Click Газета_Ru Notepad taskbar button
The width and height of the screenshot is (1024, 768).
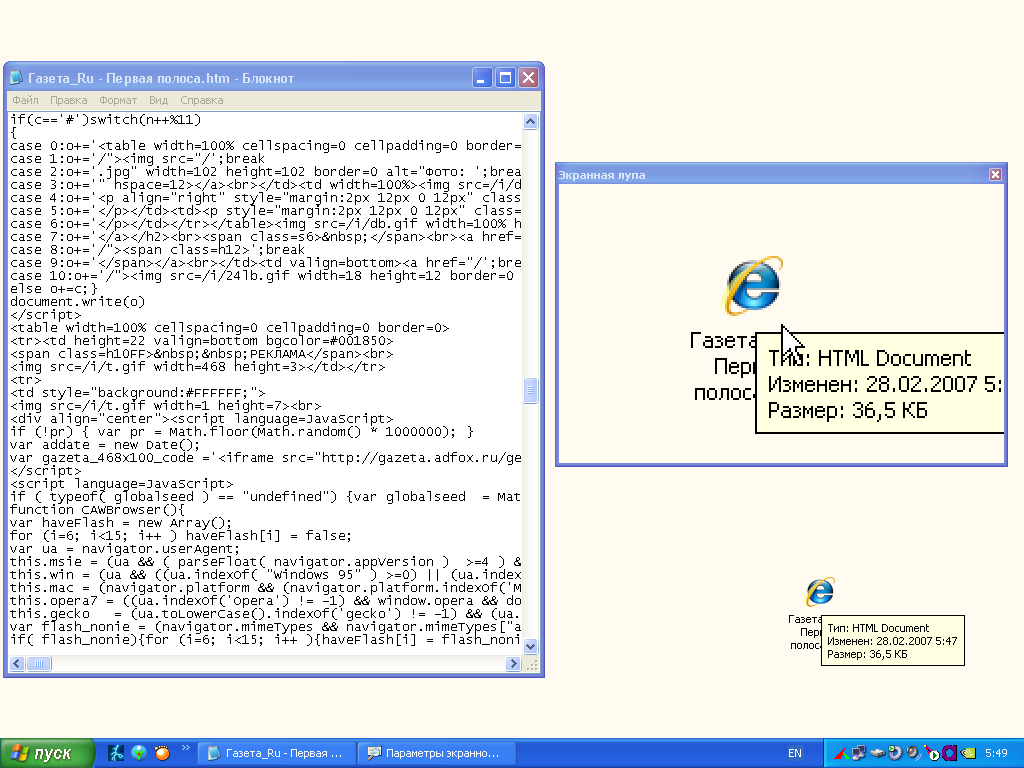coord(276,753)
